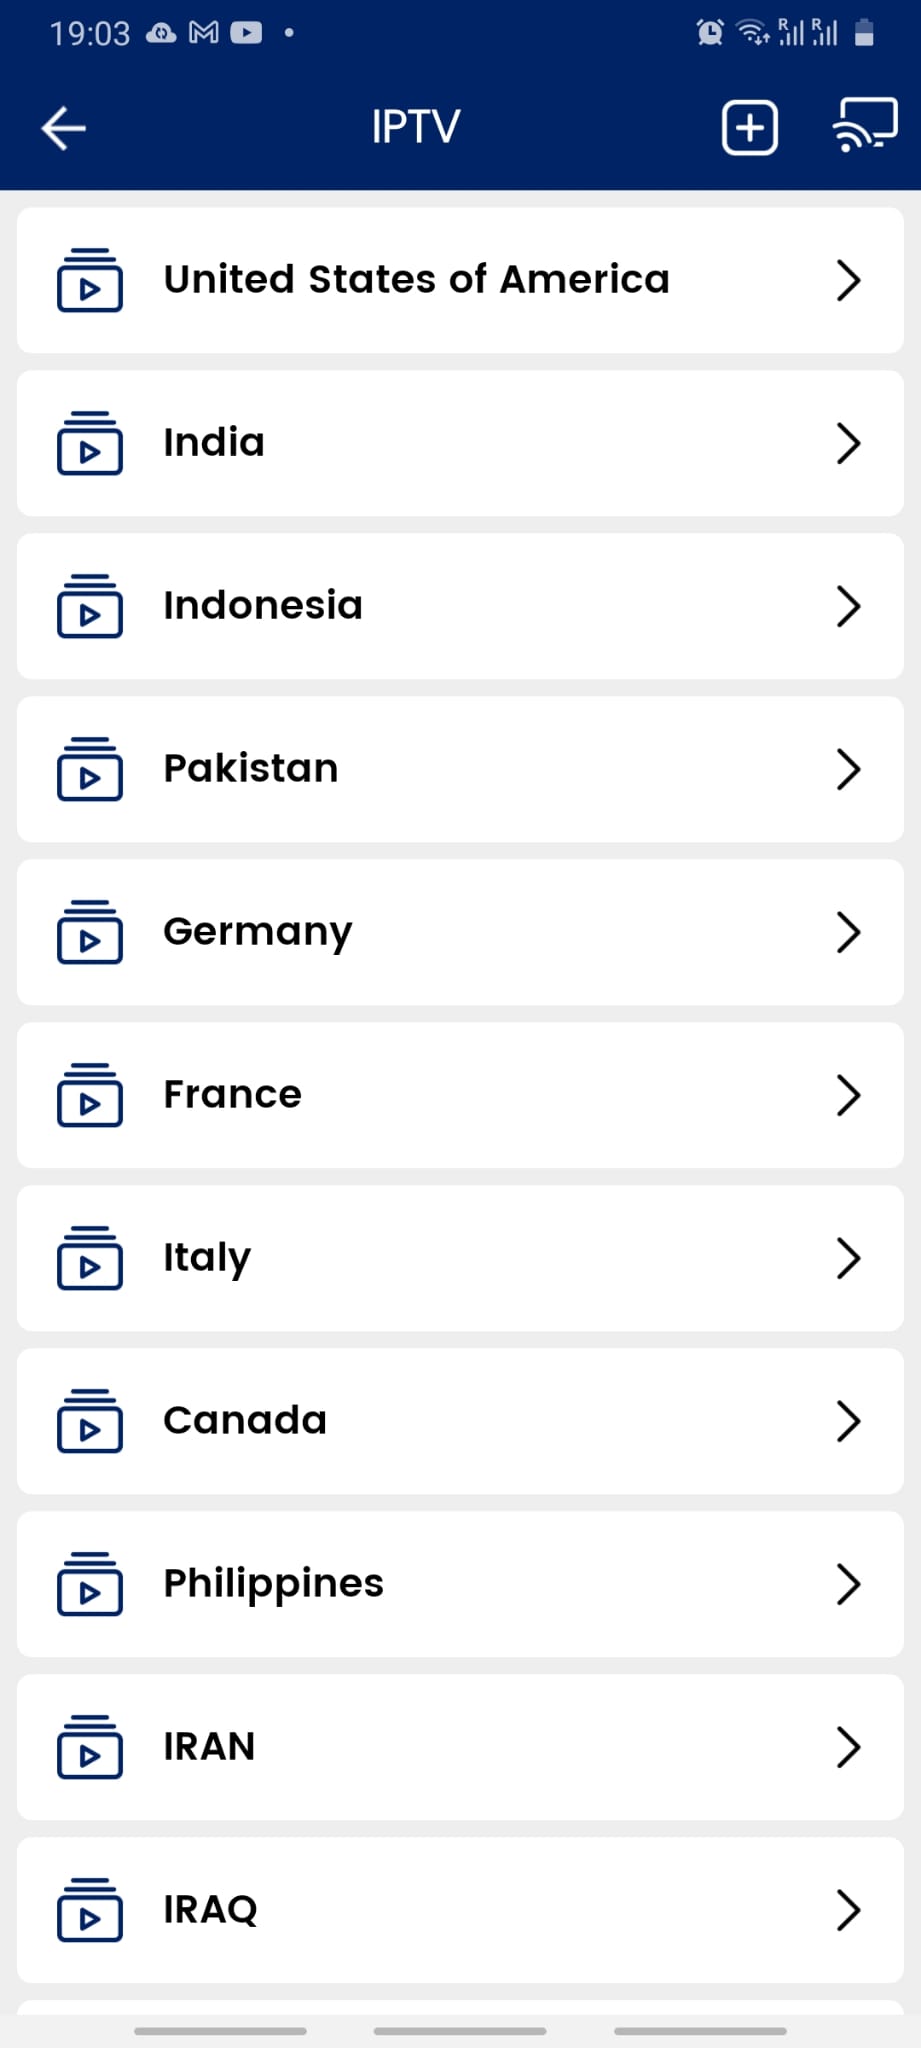921x2048 pixels.
Task: Tap the playlist icon next to Canada
Action: point(90,1421)
